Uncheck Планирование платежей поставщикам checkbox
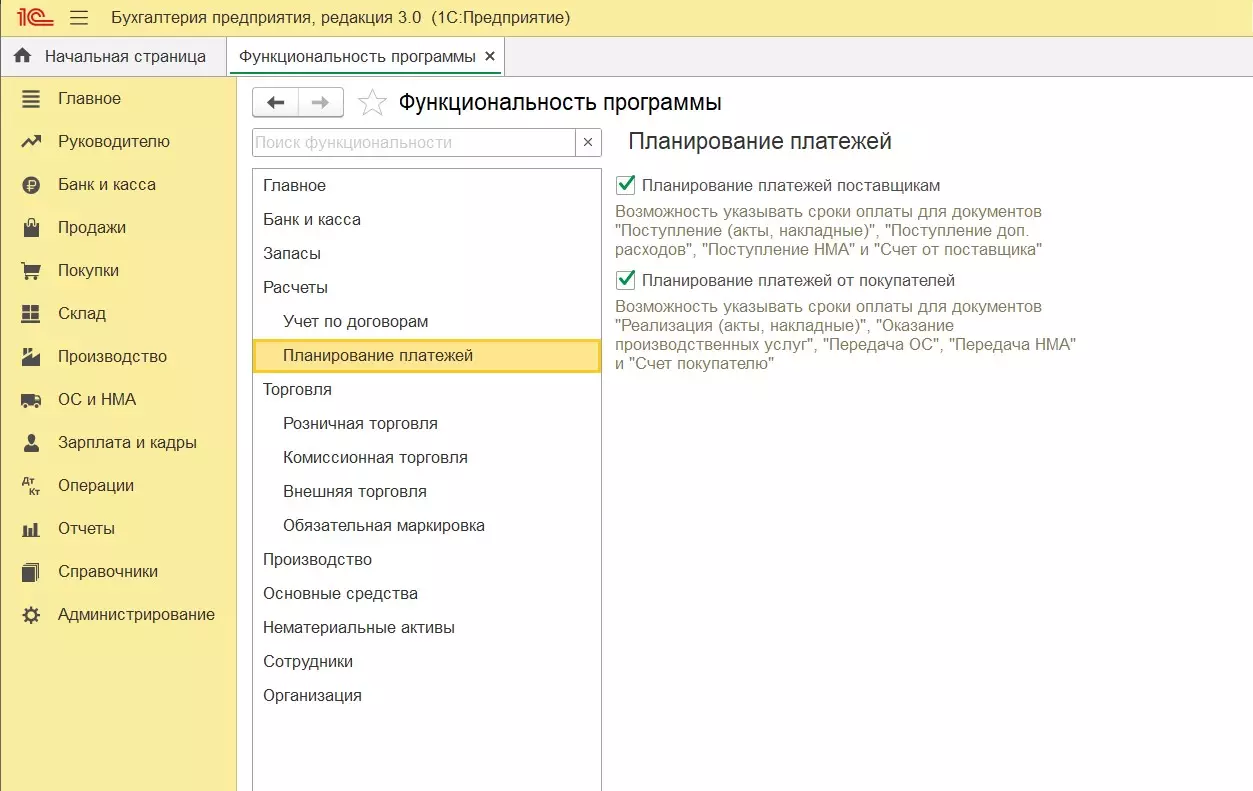The height and width of the screenshot is (791, 1253). coord(626,185)
